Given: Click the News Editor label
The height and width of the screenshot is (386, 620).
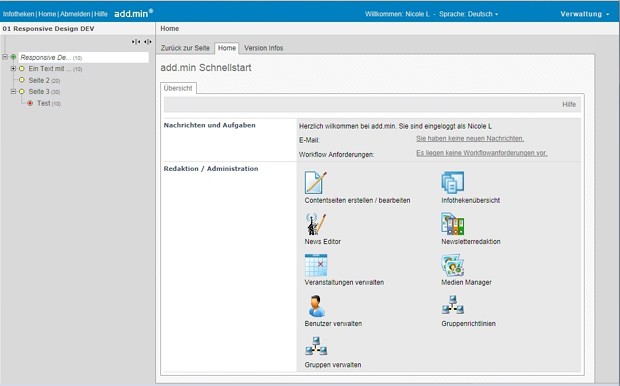Looking at the screenshot, I should point(322,241).
